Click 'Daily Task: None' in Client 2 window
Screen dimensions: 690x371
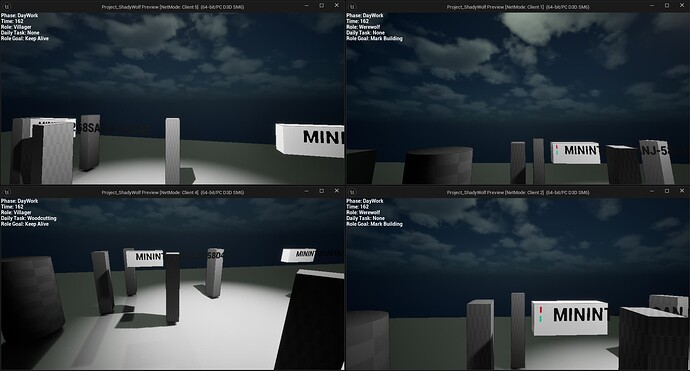click(x=366, y=218)
